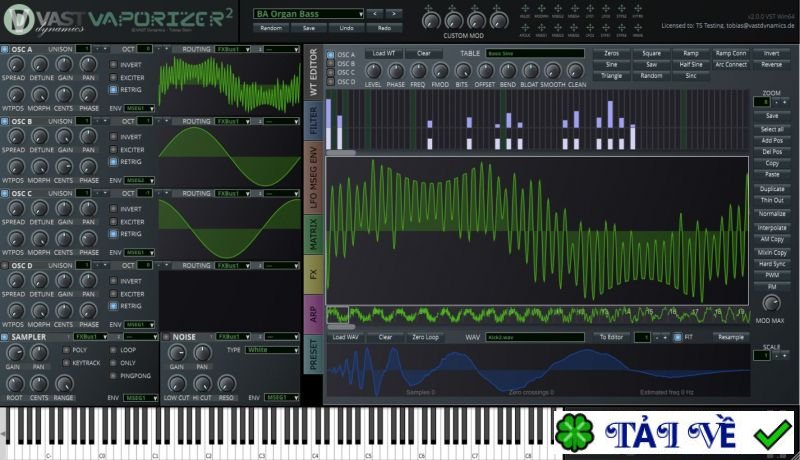The height and width of the screenshot is (460, 800).
Task: Click Noise Gain knob
Action: coord(177,353)
